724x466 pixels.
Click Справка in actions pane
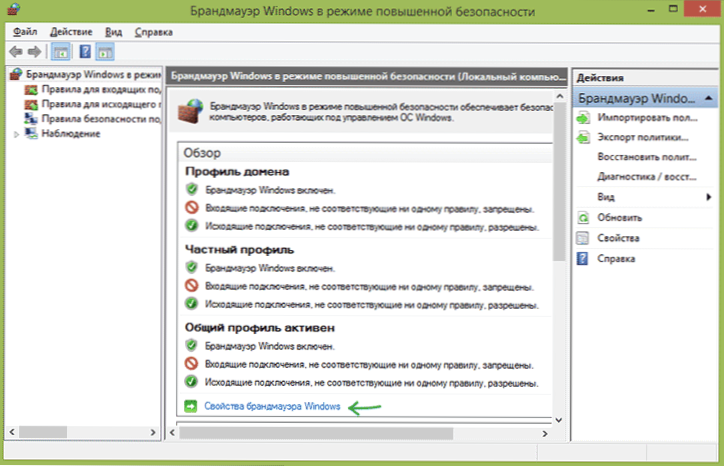tap(615, 258)
